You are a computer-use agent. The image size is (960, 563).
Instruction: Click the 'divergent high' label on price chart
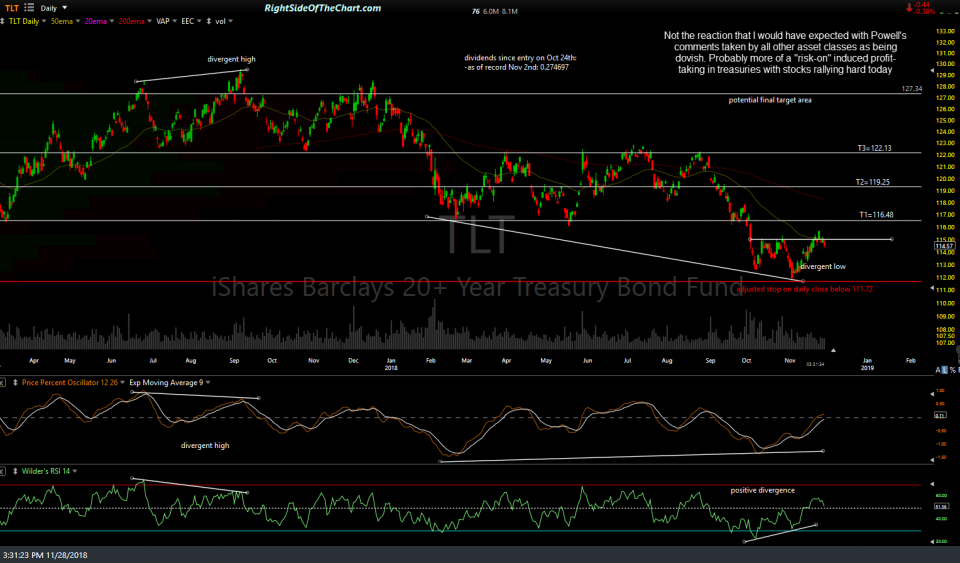tap(231, 59)
